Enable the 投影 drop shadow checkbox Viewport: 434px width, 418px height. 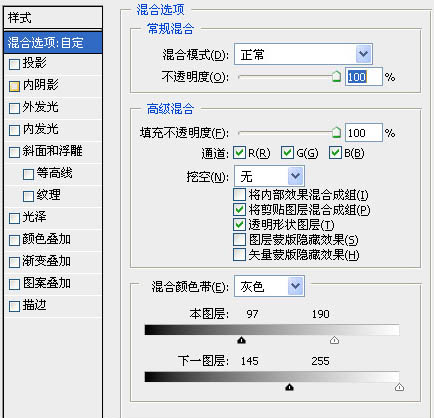click(x=14, y=64)
